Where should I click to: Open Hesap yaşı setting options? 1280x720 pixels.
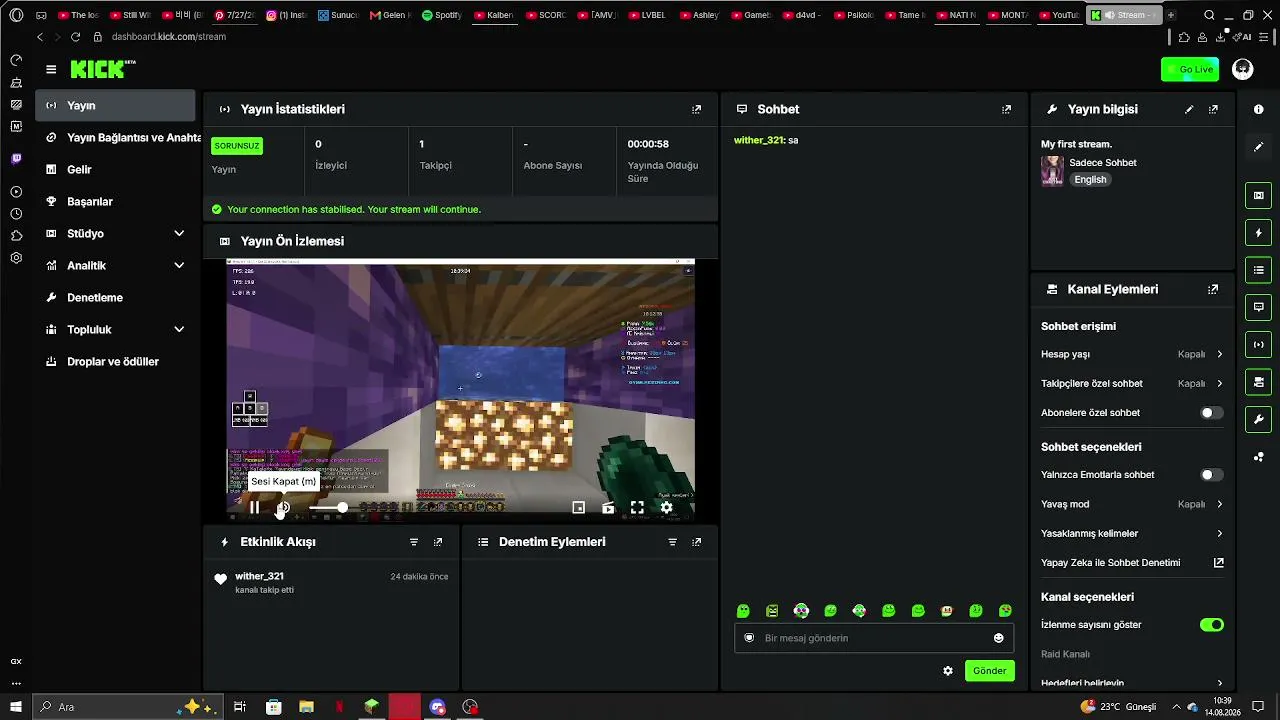click(1132, 354)
